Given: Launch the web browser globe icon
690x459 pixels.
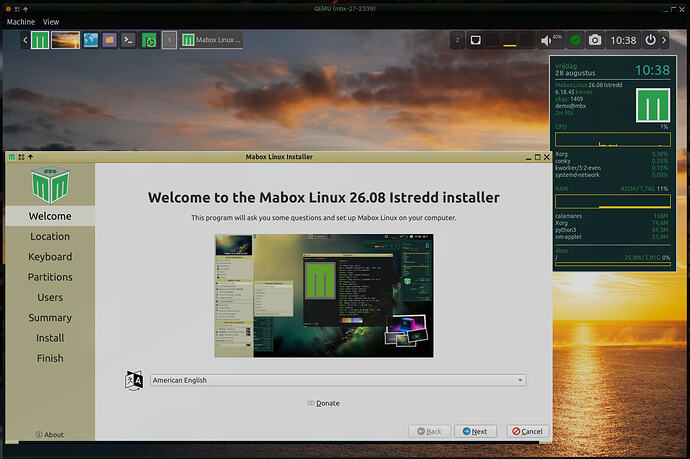Looking at the screenshot, I should [x=91, y=40].
